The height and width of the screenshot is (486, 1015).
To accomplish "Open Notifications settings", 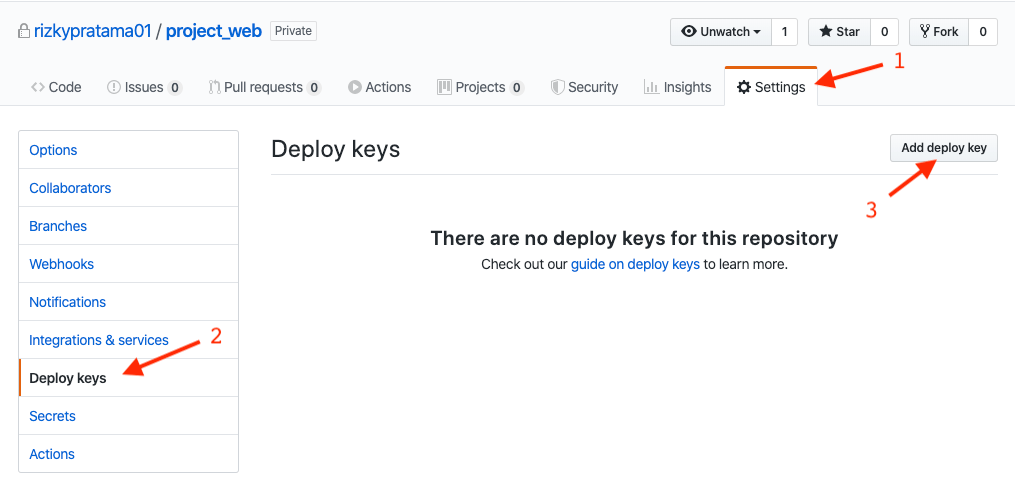I will pyautogui.click(x=128, y=302).
